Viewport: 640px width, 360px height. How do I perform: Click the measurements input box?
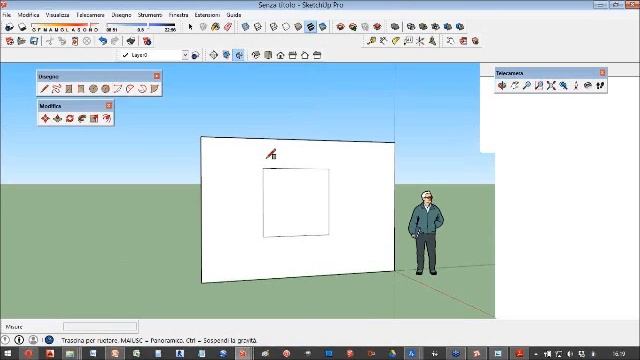(100, 327)
